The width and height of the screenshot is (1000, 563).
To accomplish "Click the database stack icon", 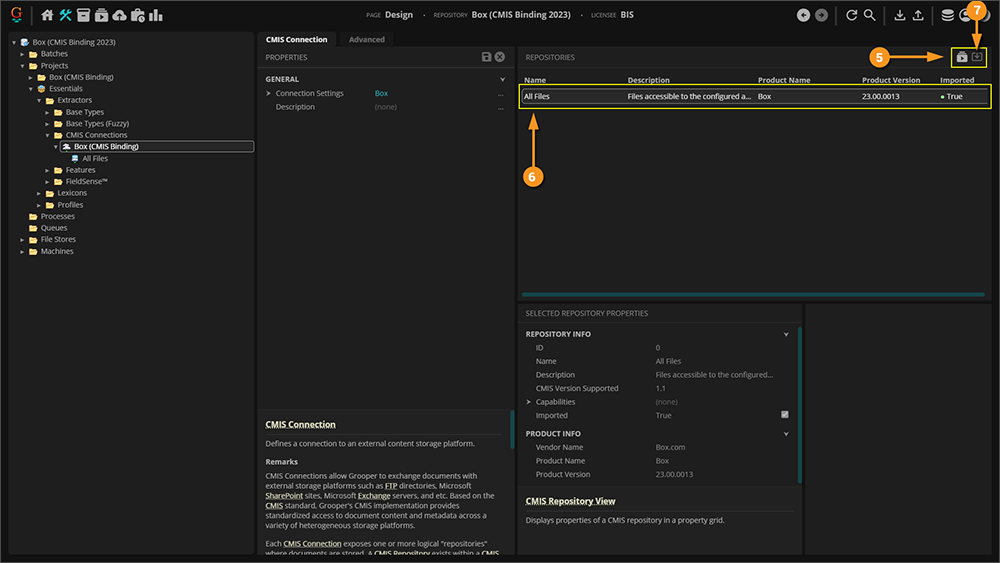I will (947, 15).
